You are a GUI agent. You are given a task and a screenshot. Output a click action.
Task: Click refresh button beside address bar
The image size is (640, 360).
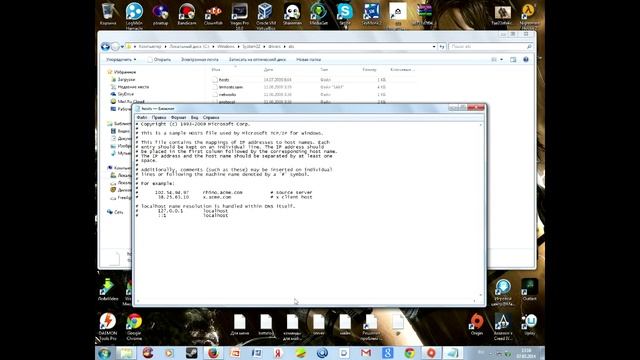[442, 47]
